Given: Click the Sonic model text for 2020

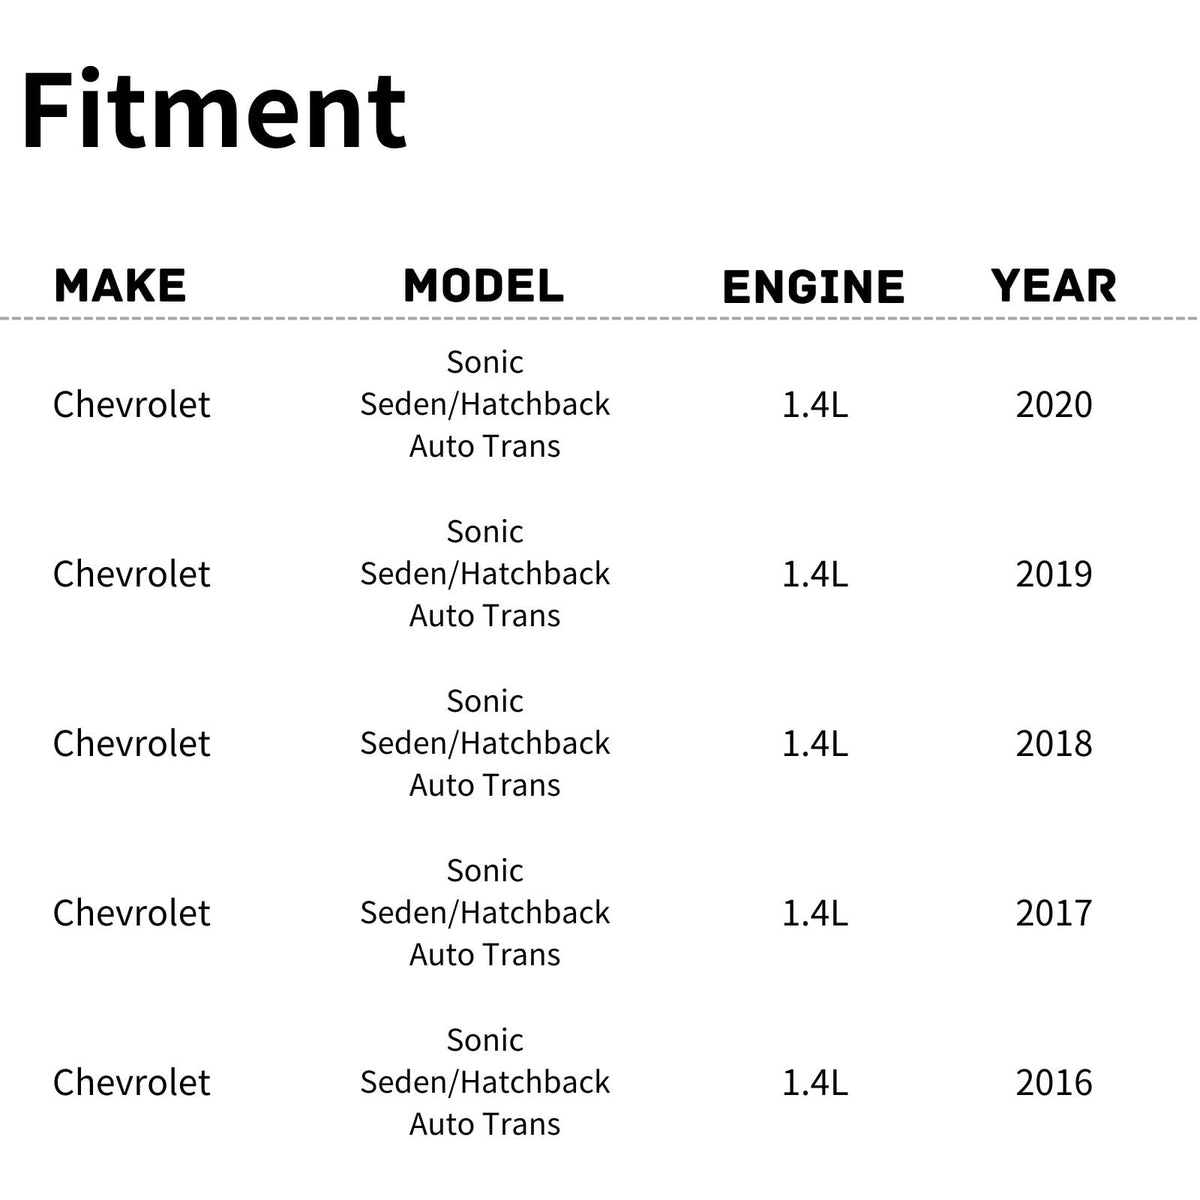Looking at the screenshot, I should 485,362.
